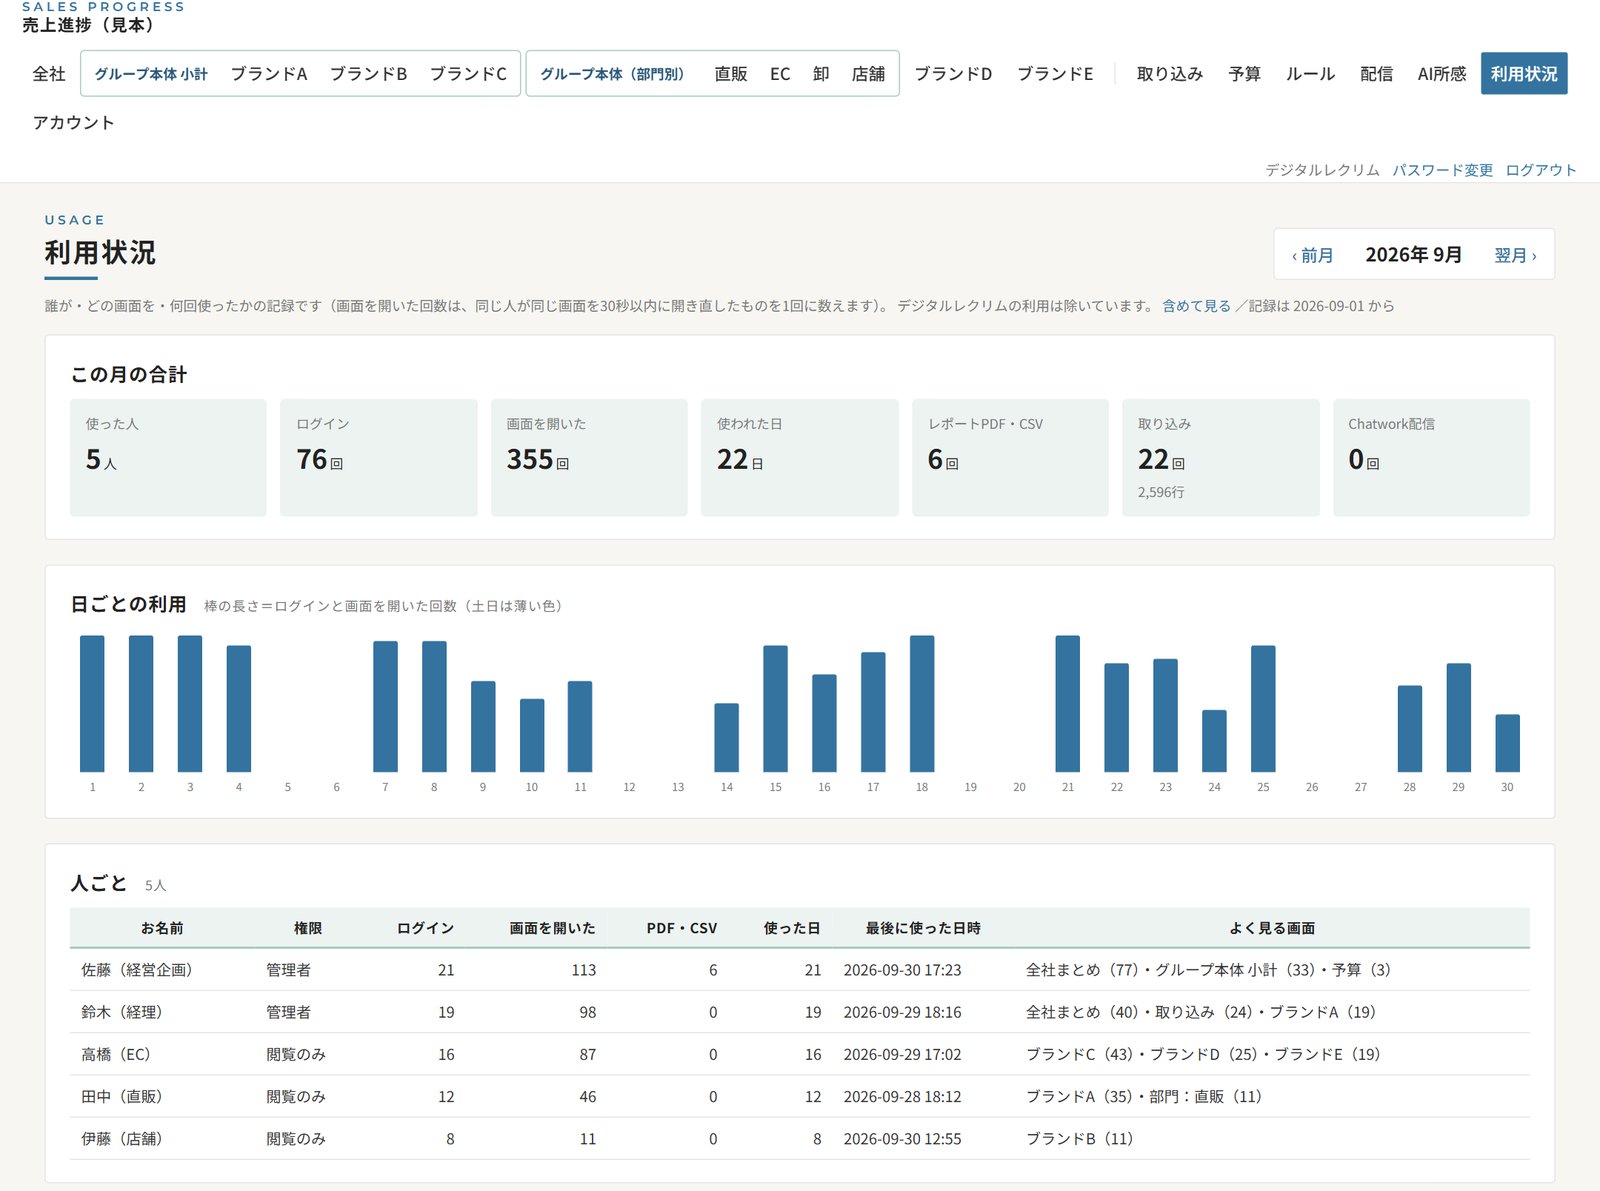Screen dimensions: 1600x1191
Task: Click the day 18 bar in chart
Action: click(922, 703)
